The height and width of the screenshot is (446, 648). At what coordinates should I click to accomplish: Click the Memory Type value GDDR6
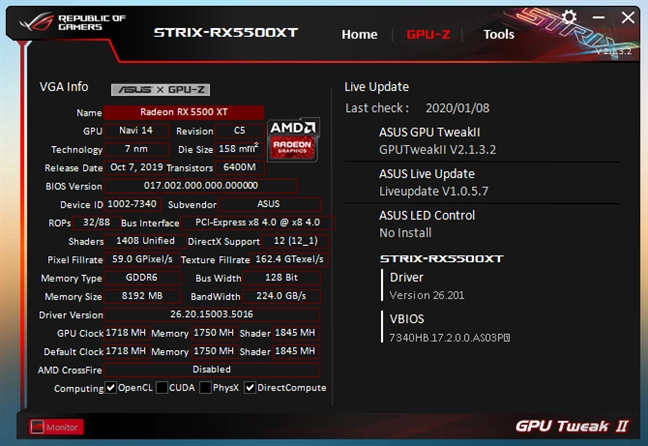pyautogui.click(x=142, y=278)
